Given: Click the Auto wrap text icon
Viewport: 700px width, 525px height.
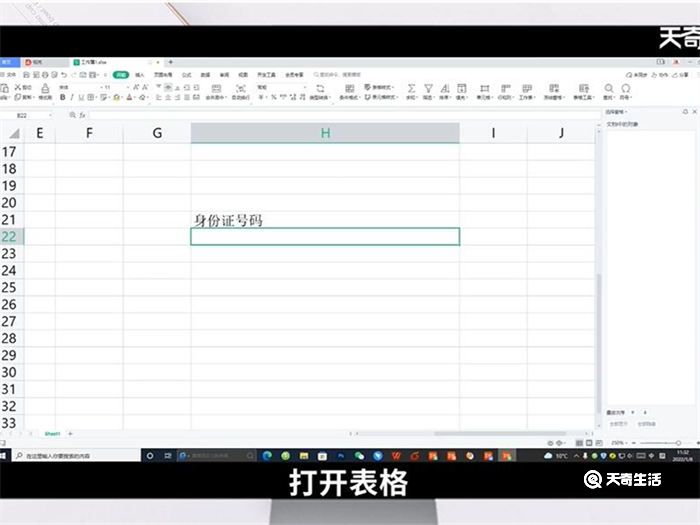Looking at the screenshot, I should (x=241, y=88).
